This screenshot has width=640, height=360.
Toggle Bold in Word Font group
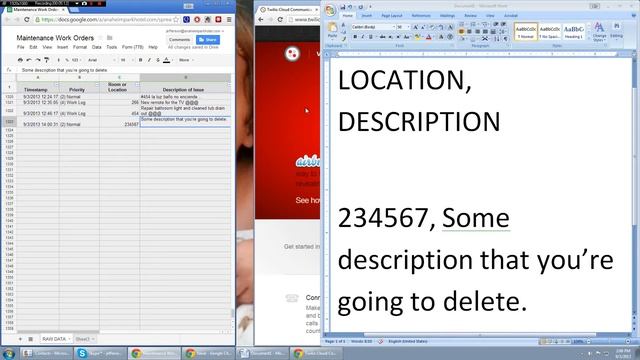click(355, 37)
